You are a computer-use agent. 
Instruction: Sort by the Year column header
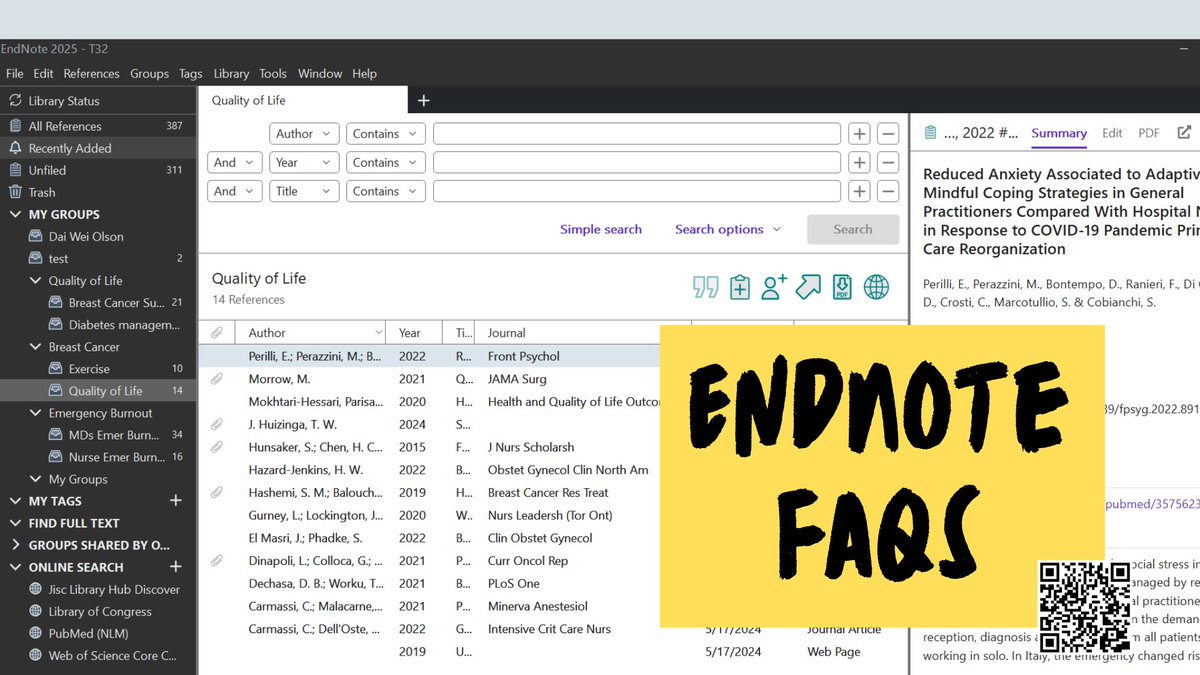[x=417, y=333]
